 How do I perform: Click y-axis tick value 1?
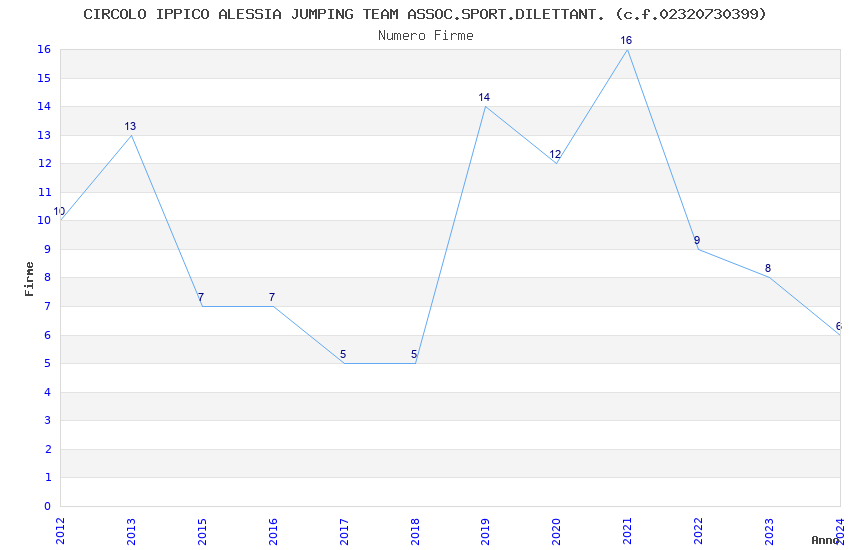click(48, 477)
